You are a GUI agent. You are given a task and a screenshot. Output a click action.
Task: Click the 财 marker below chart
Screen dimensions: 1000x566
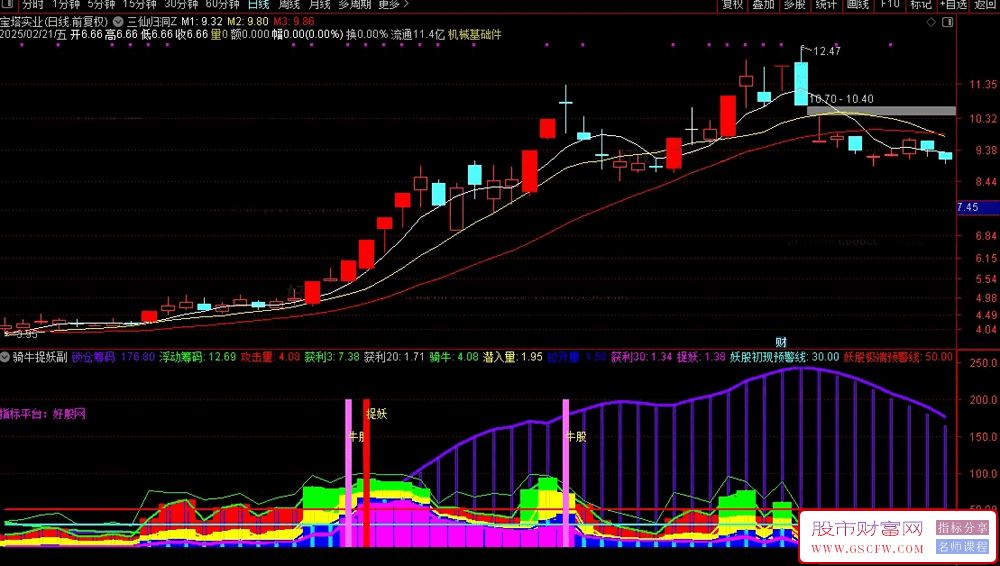(781, 342)
